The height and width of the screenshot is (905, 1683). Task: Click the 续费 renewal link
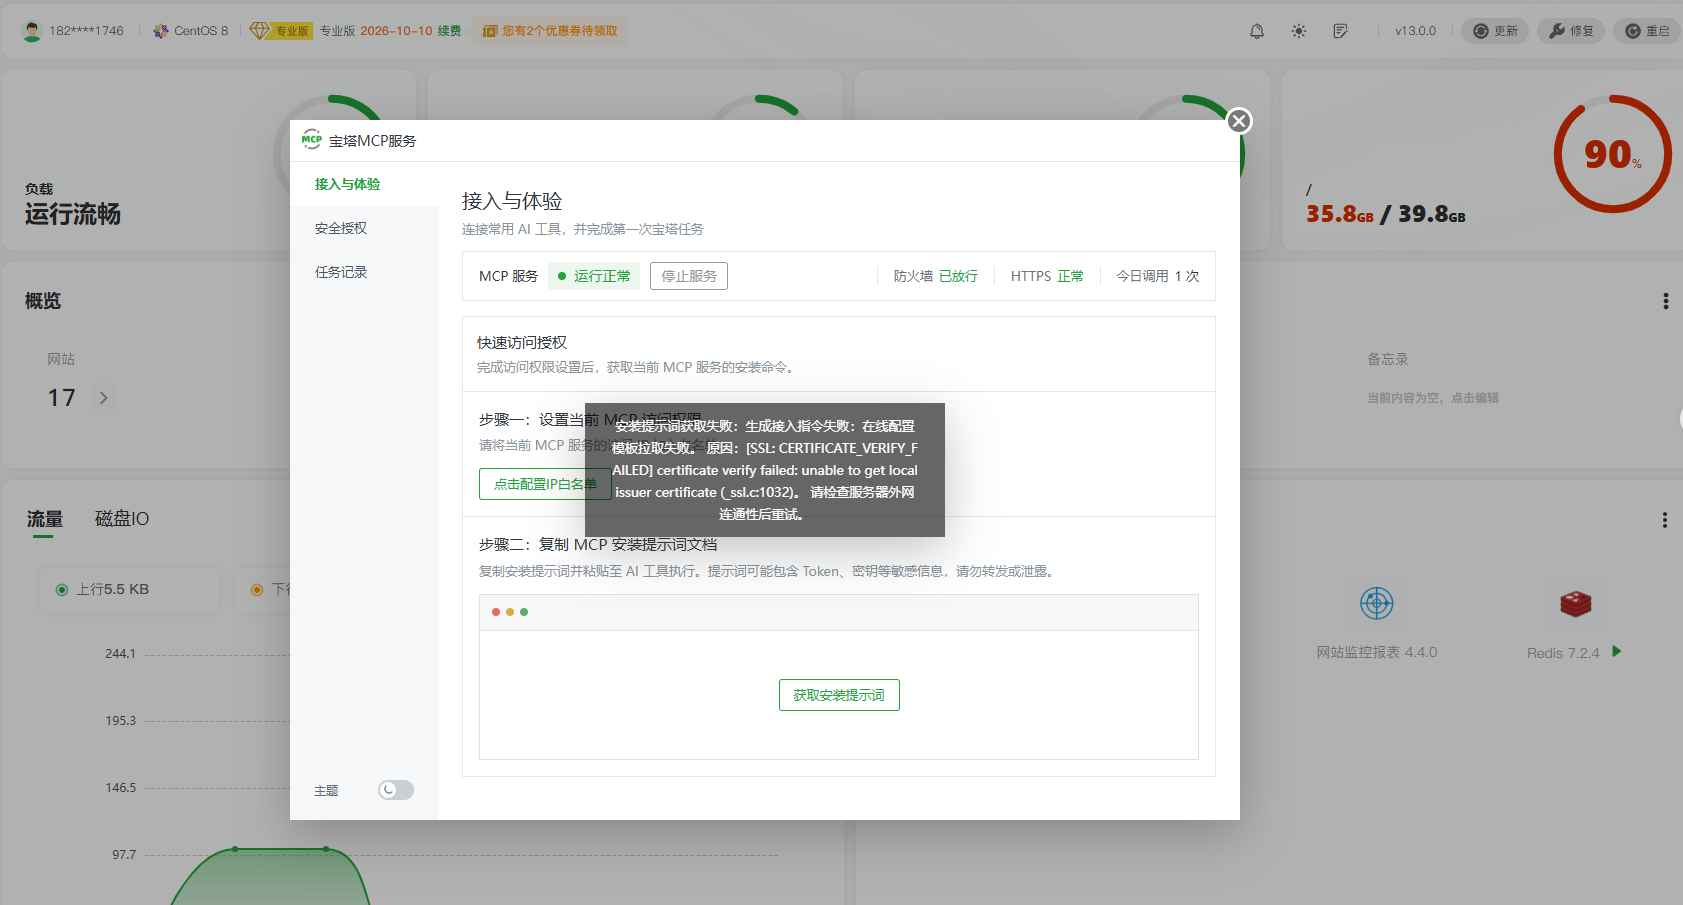tap(449, 31)
